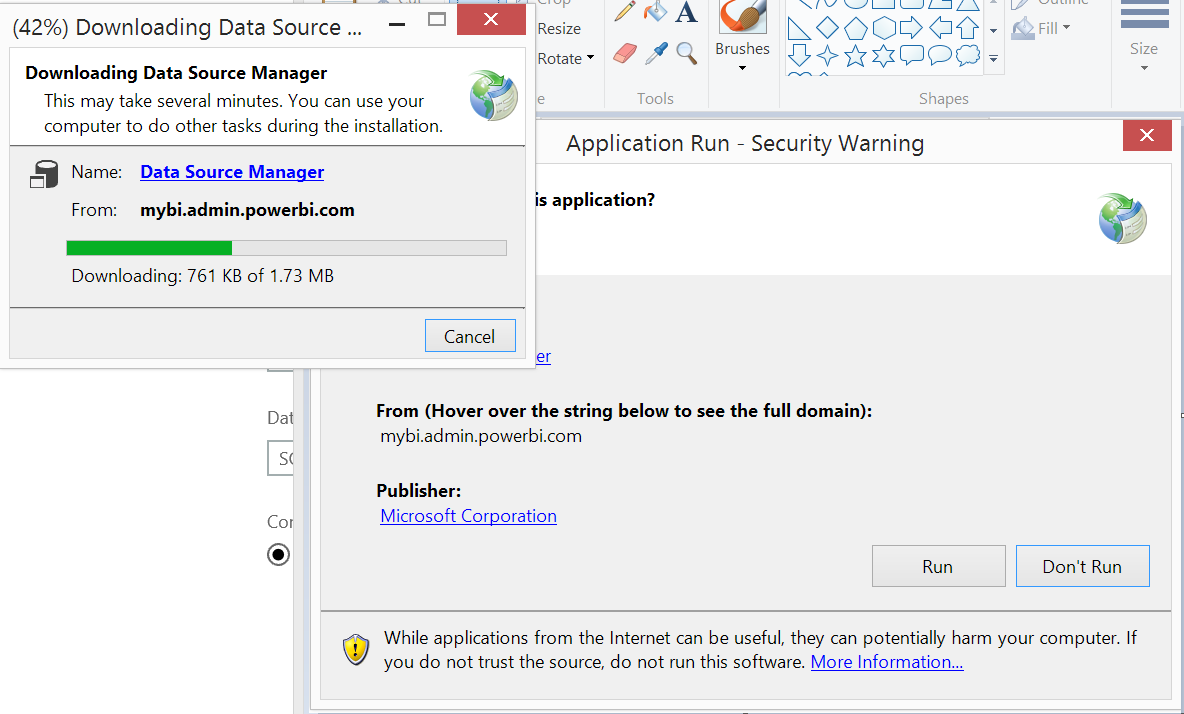Viewport: 1184px width, 714px height.
Task: Click the yellow shield warning icon
Action: [x=356, y=649]
